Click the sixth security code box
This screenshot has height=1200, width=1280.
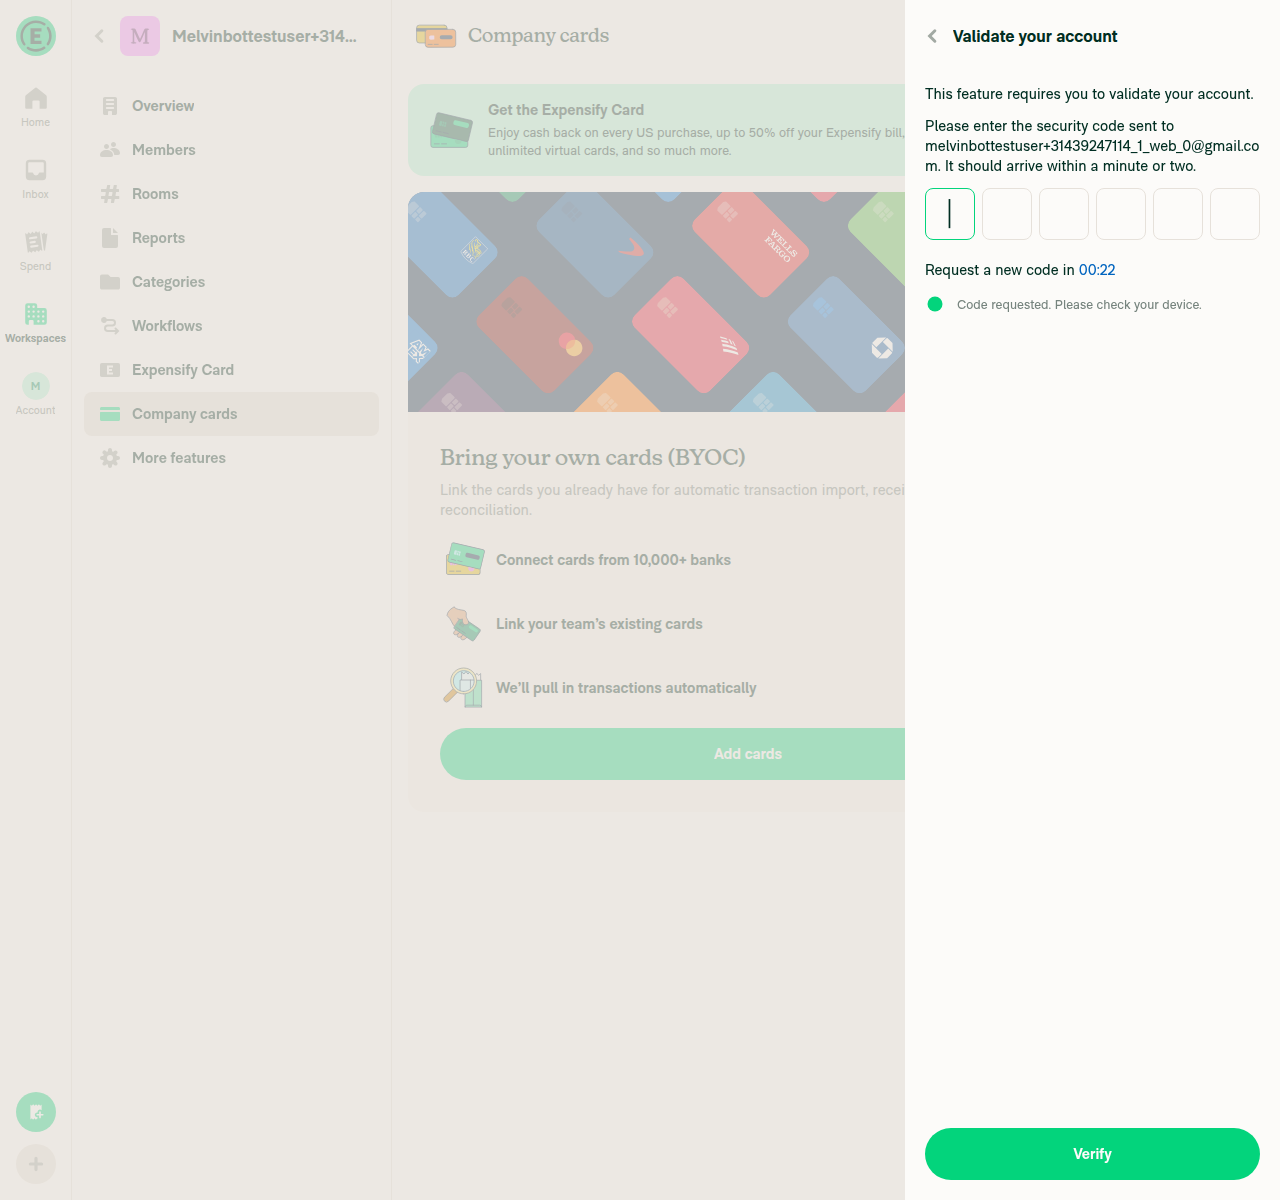coord(1235,214)
